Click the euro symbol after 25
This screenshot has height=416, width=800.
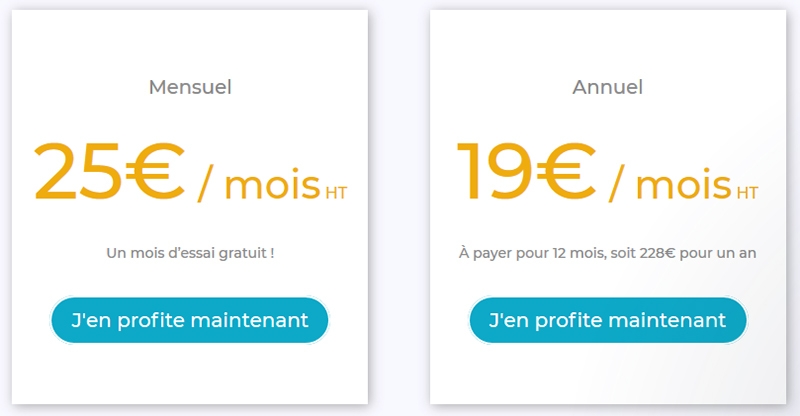[155, 171]
